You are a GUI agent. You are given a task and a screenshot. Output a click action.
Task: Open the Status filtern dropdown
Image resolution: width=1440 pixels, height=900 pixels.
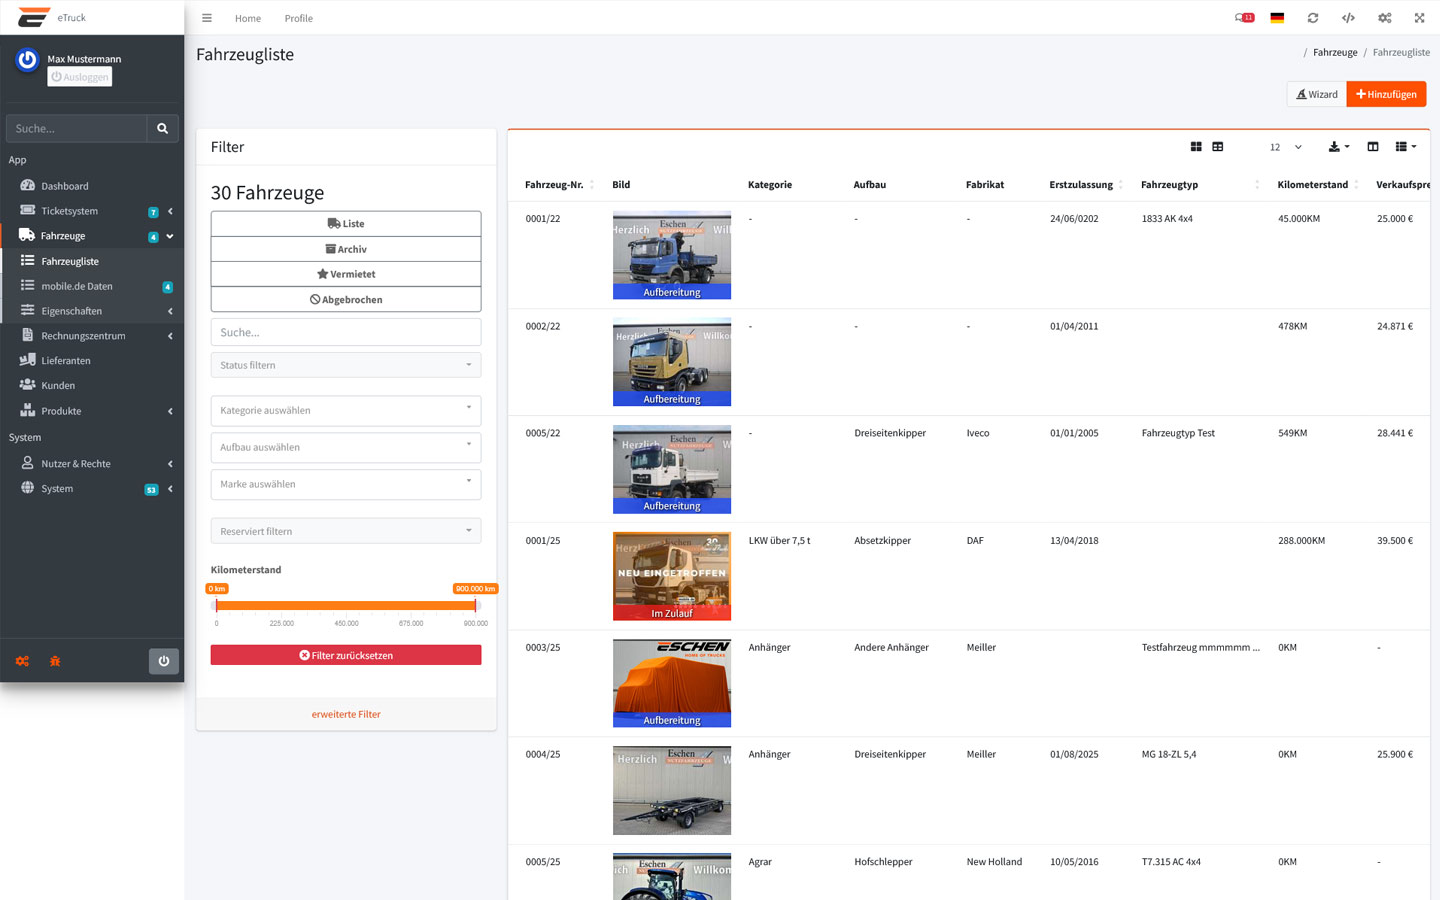pyautogui.click(x=346, y=365)
